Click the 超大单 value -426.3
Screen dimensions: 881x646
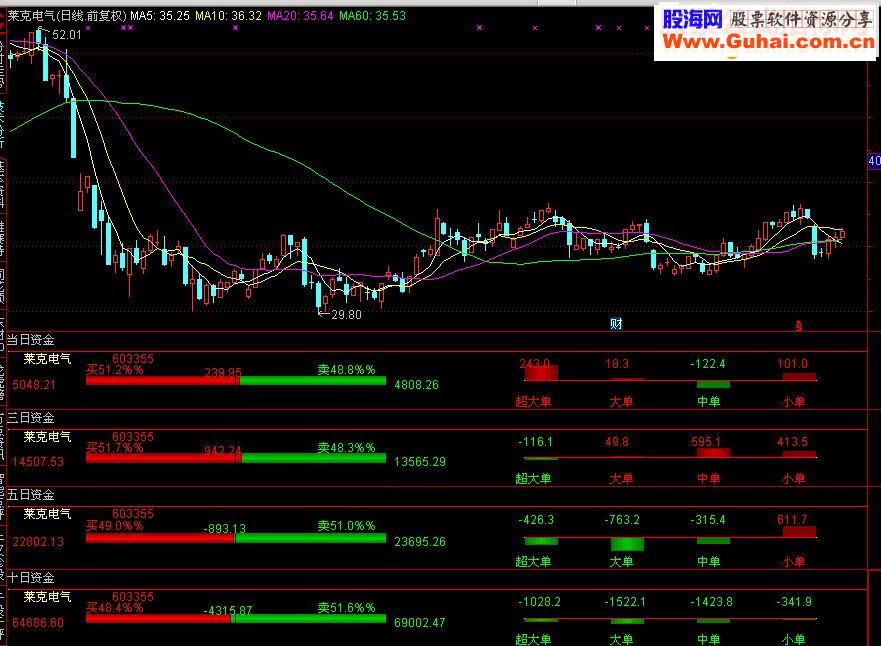point(536,520)
